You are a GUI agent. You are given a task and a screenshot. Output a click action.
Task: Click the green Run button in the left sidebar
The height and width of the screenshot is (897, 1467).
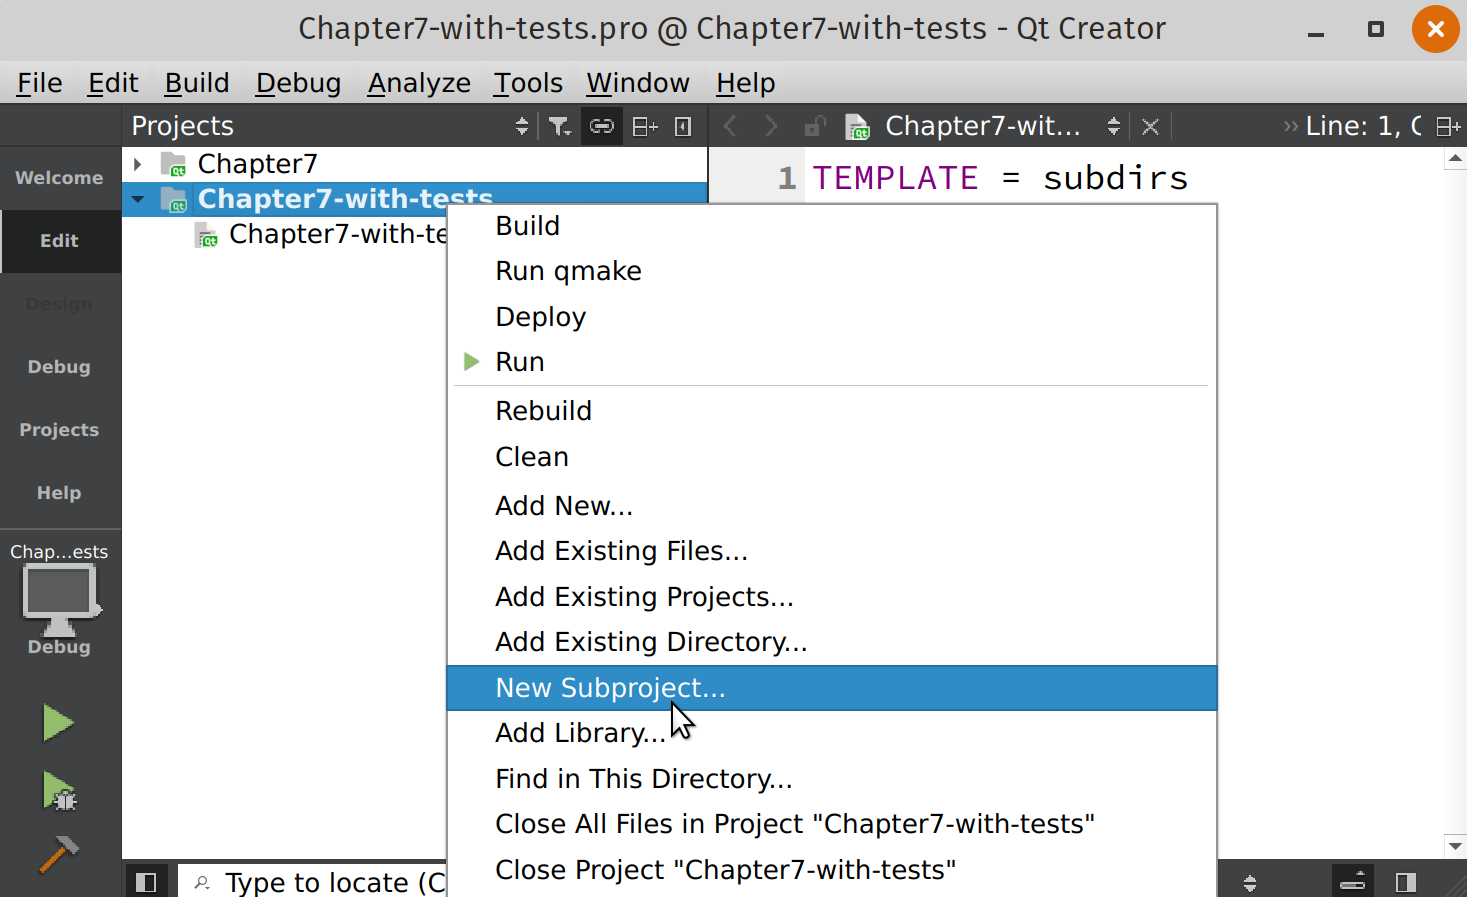click(57, 722)
